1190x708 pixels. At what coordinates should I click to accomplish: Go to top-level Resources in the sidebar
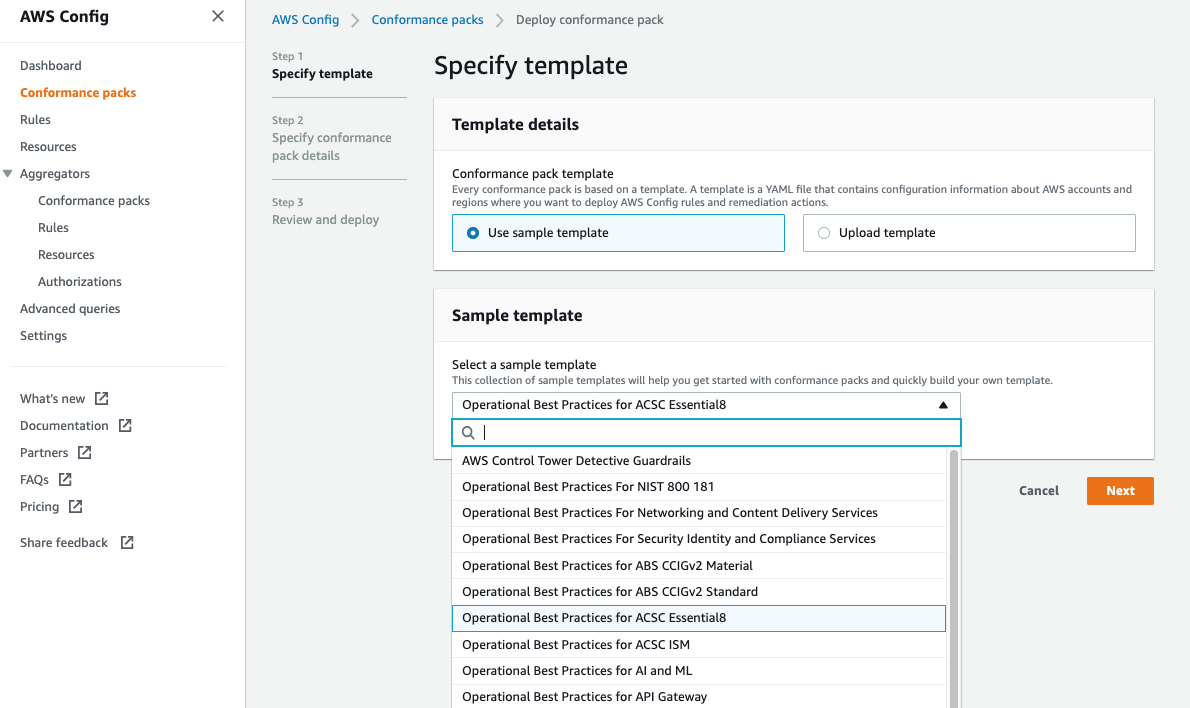coord(48,146)
